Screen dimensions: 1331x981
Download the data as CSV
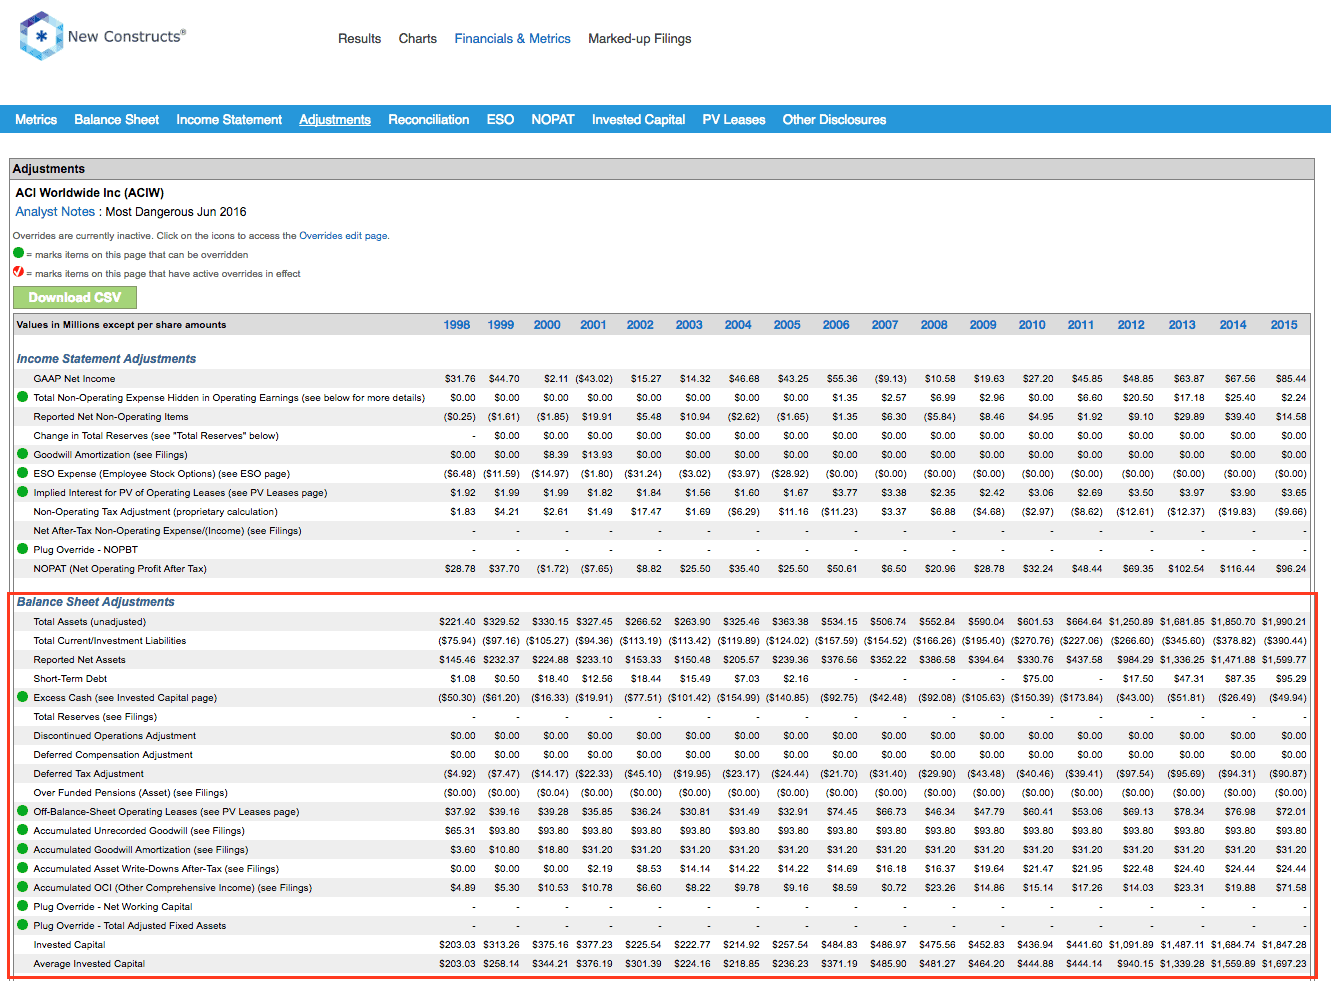tap(75, 297)
